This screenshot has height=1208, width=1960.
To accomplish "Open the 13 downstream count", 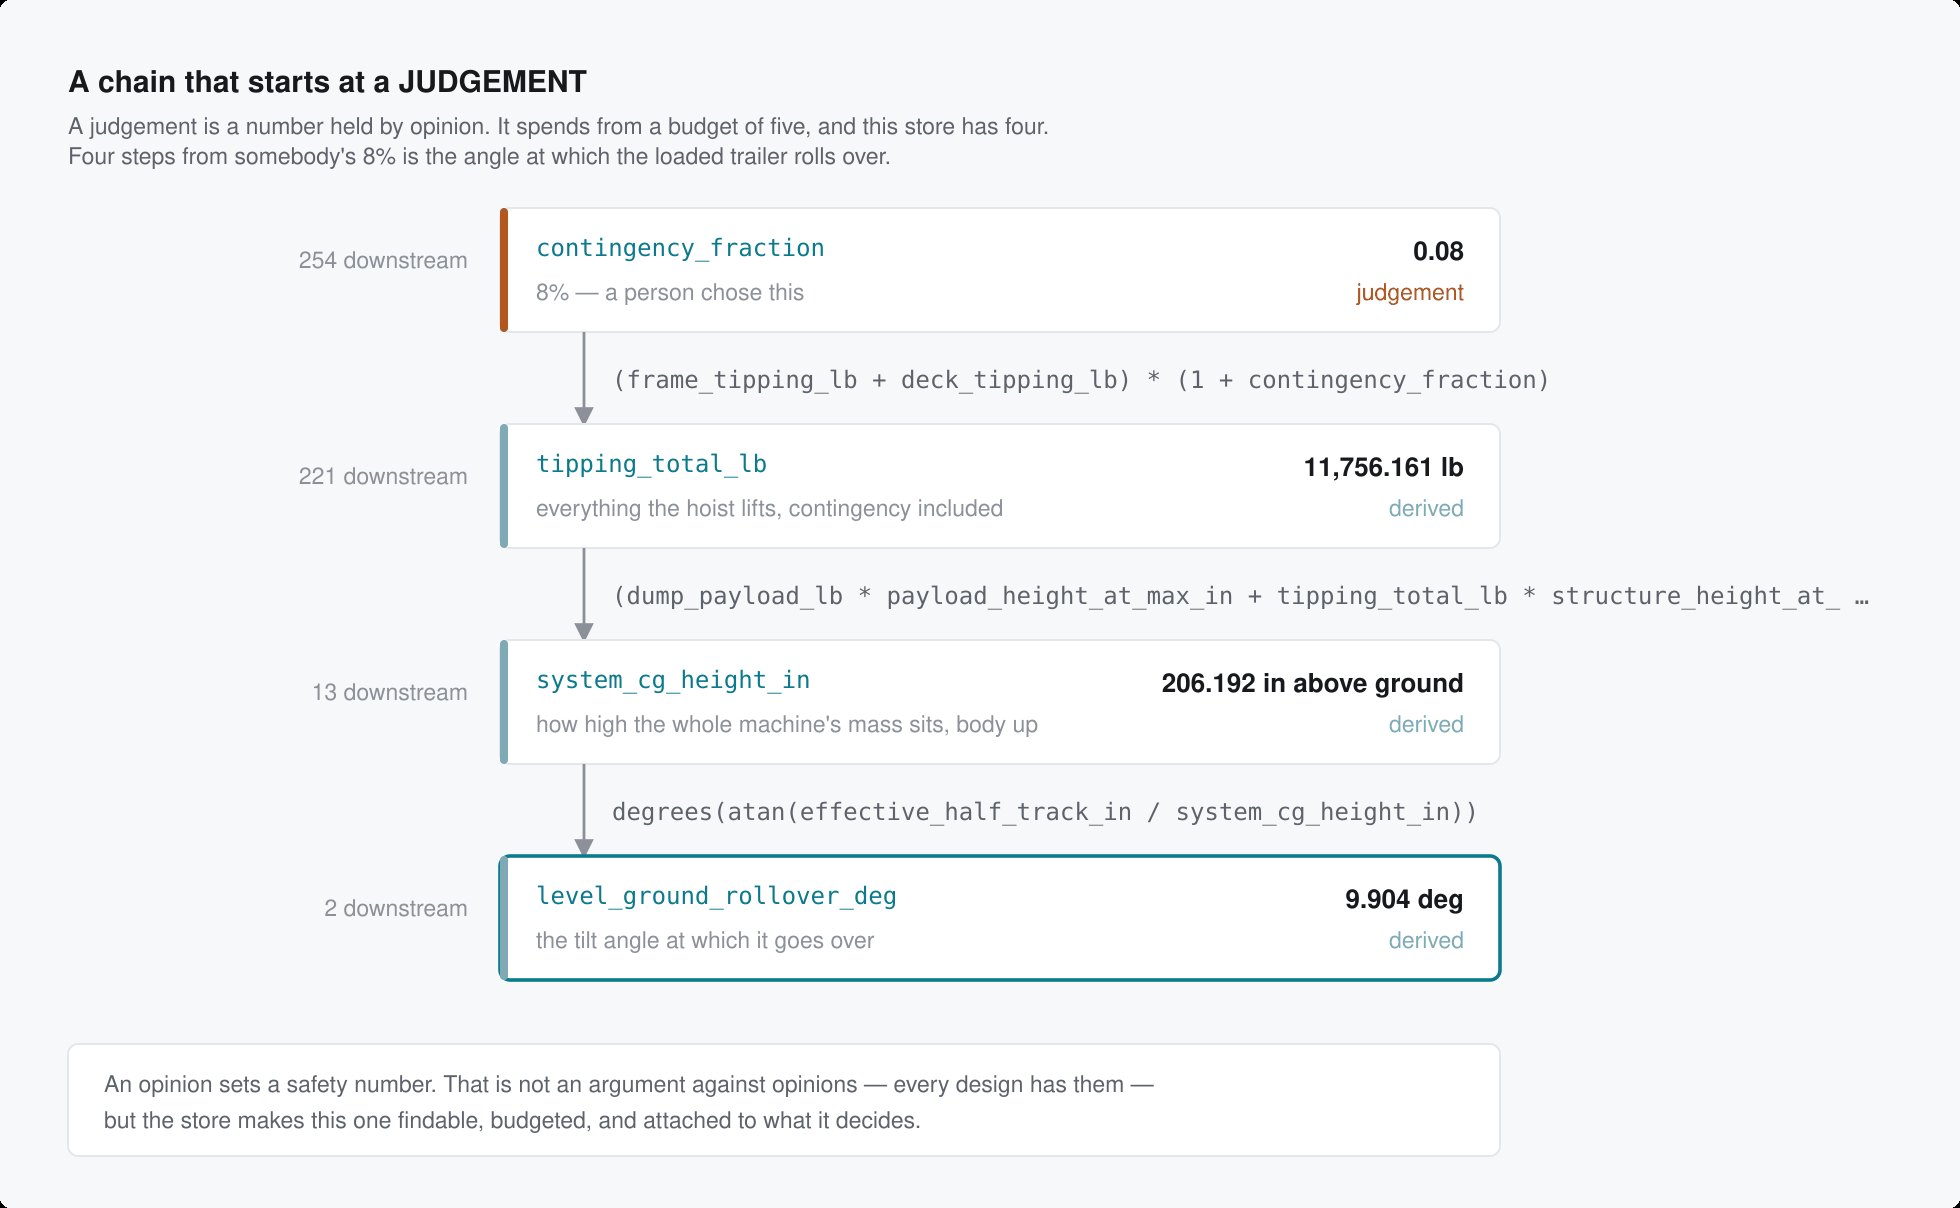I will (x=390, y=692).
